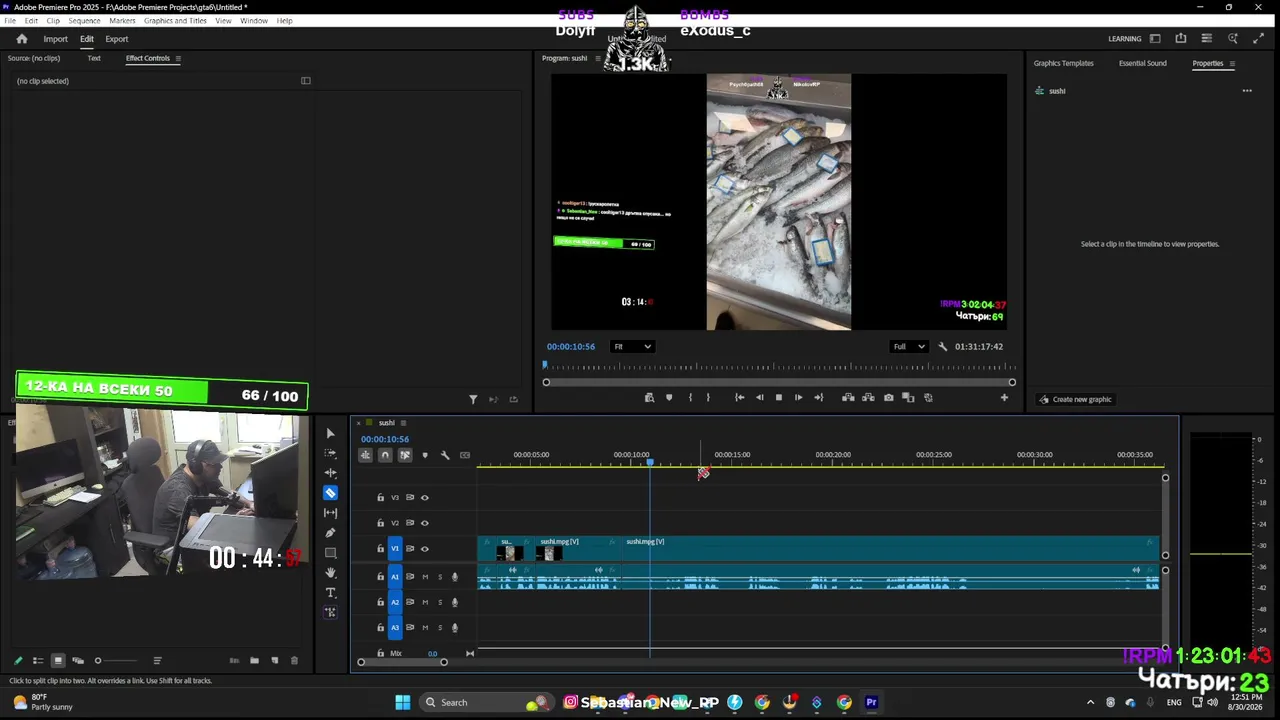Image resolution: width=1280 pixels, height=720 pixels.
Task: Click the filter funnel in Effect Controls
Action: [x=473, y=399]
